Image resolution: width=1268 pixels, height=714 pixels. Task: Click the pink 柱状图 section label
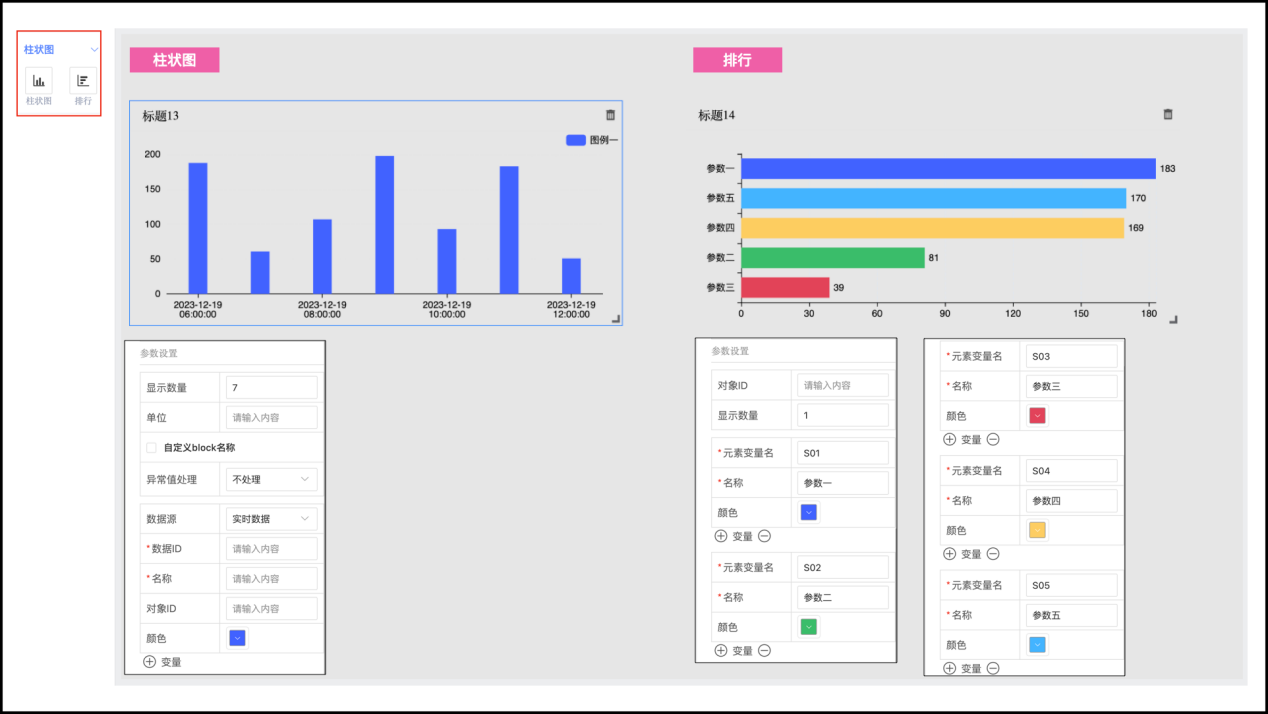point(174,60)
